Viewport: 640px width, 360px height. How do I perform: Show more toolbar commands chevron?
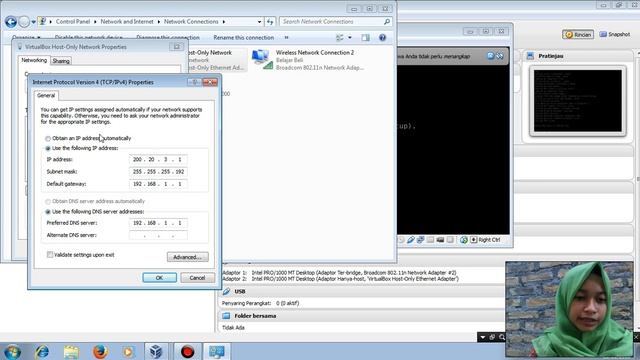click(x=287, y=38)
